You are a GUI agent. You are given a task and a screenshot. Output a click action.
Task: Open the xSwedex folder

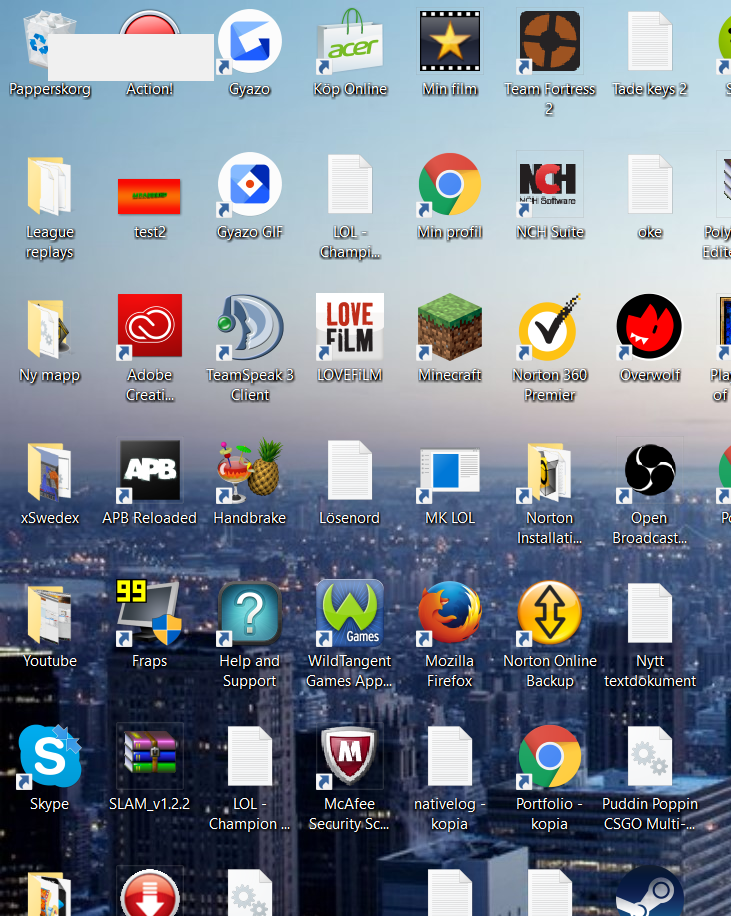point(49,471)
